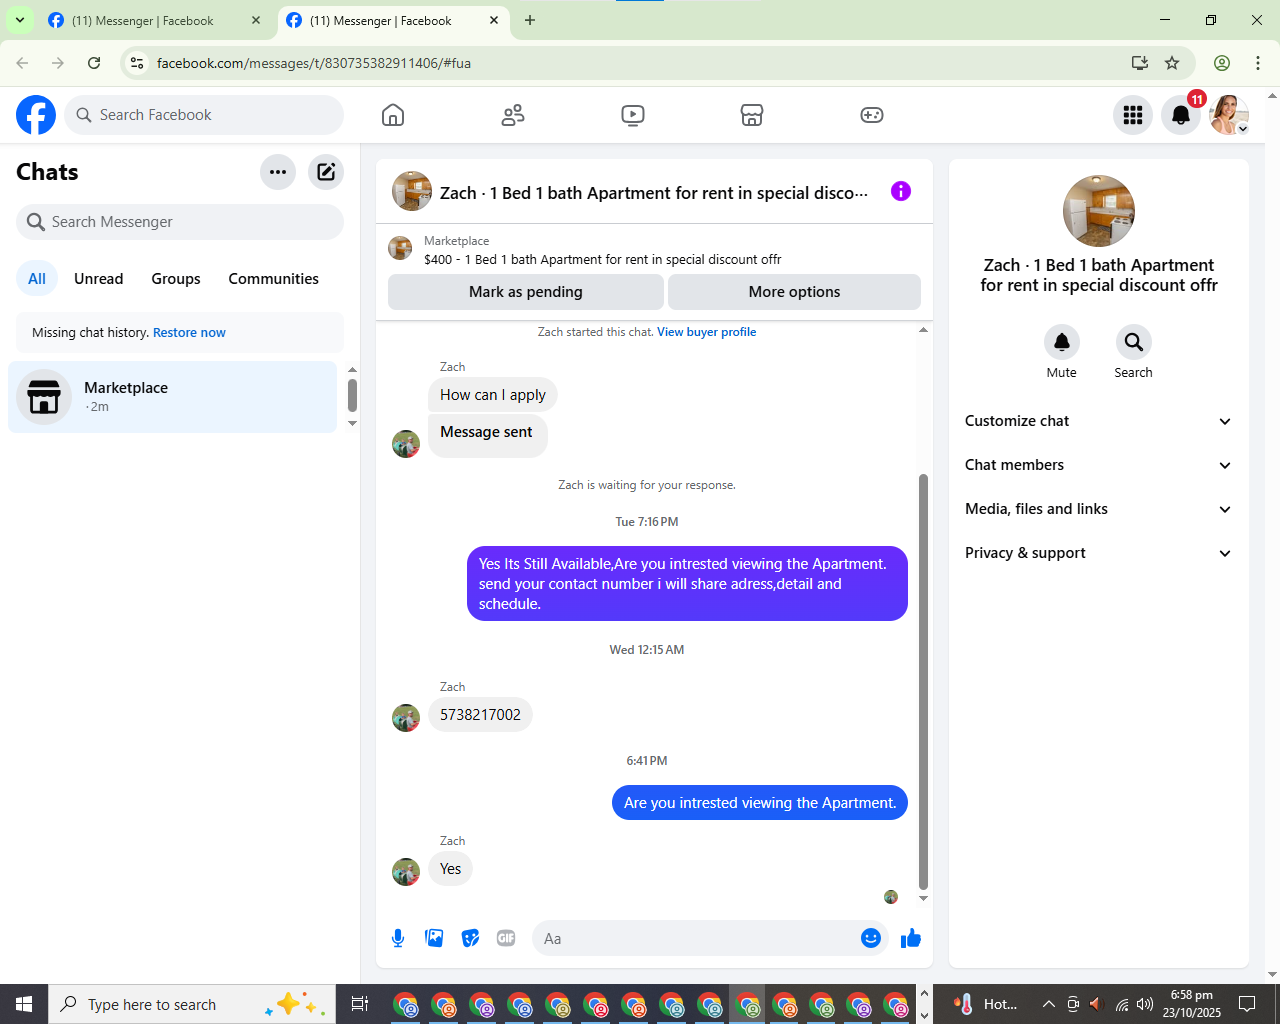Expand Media, files and links section
Screen dimensions: 1280x1024
[x=1098, y=509]
